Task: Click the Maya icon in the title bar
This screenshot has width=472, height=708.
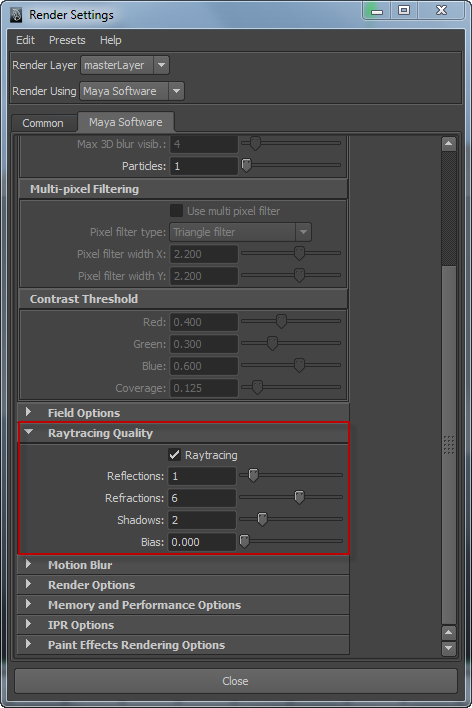Action: (16, 15)
